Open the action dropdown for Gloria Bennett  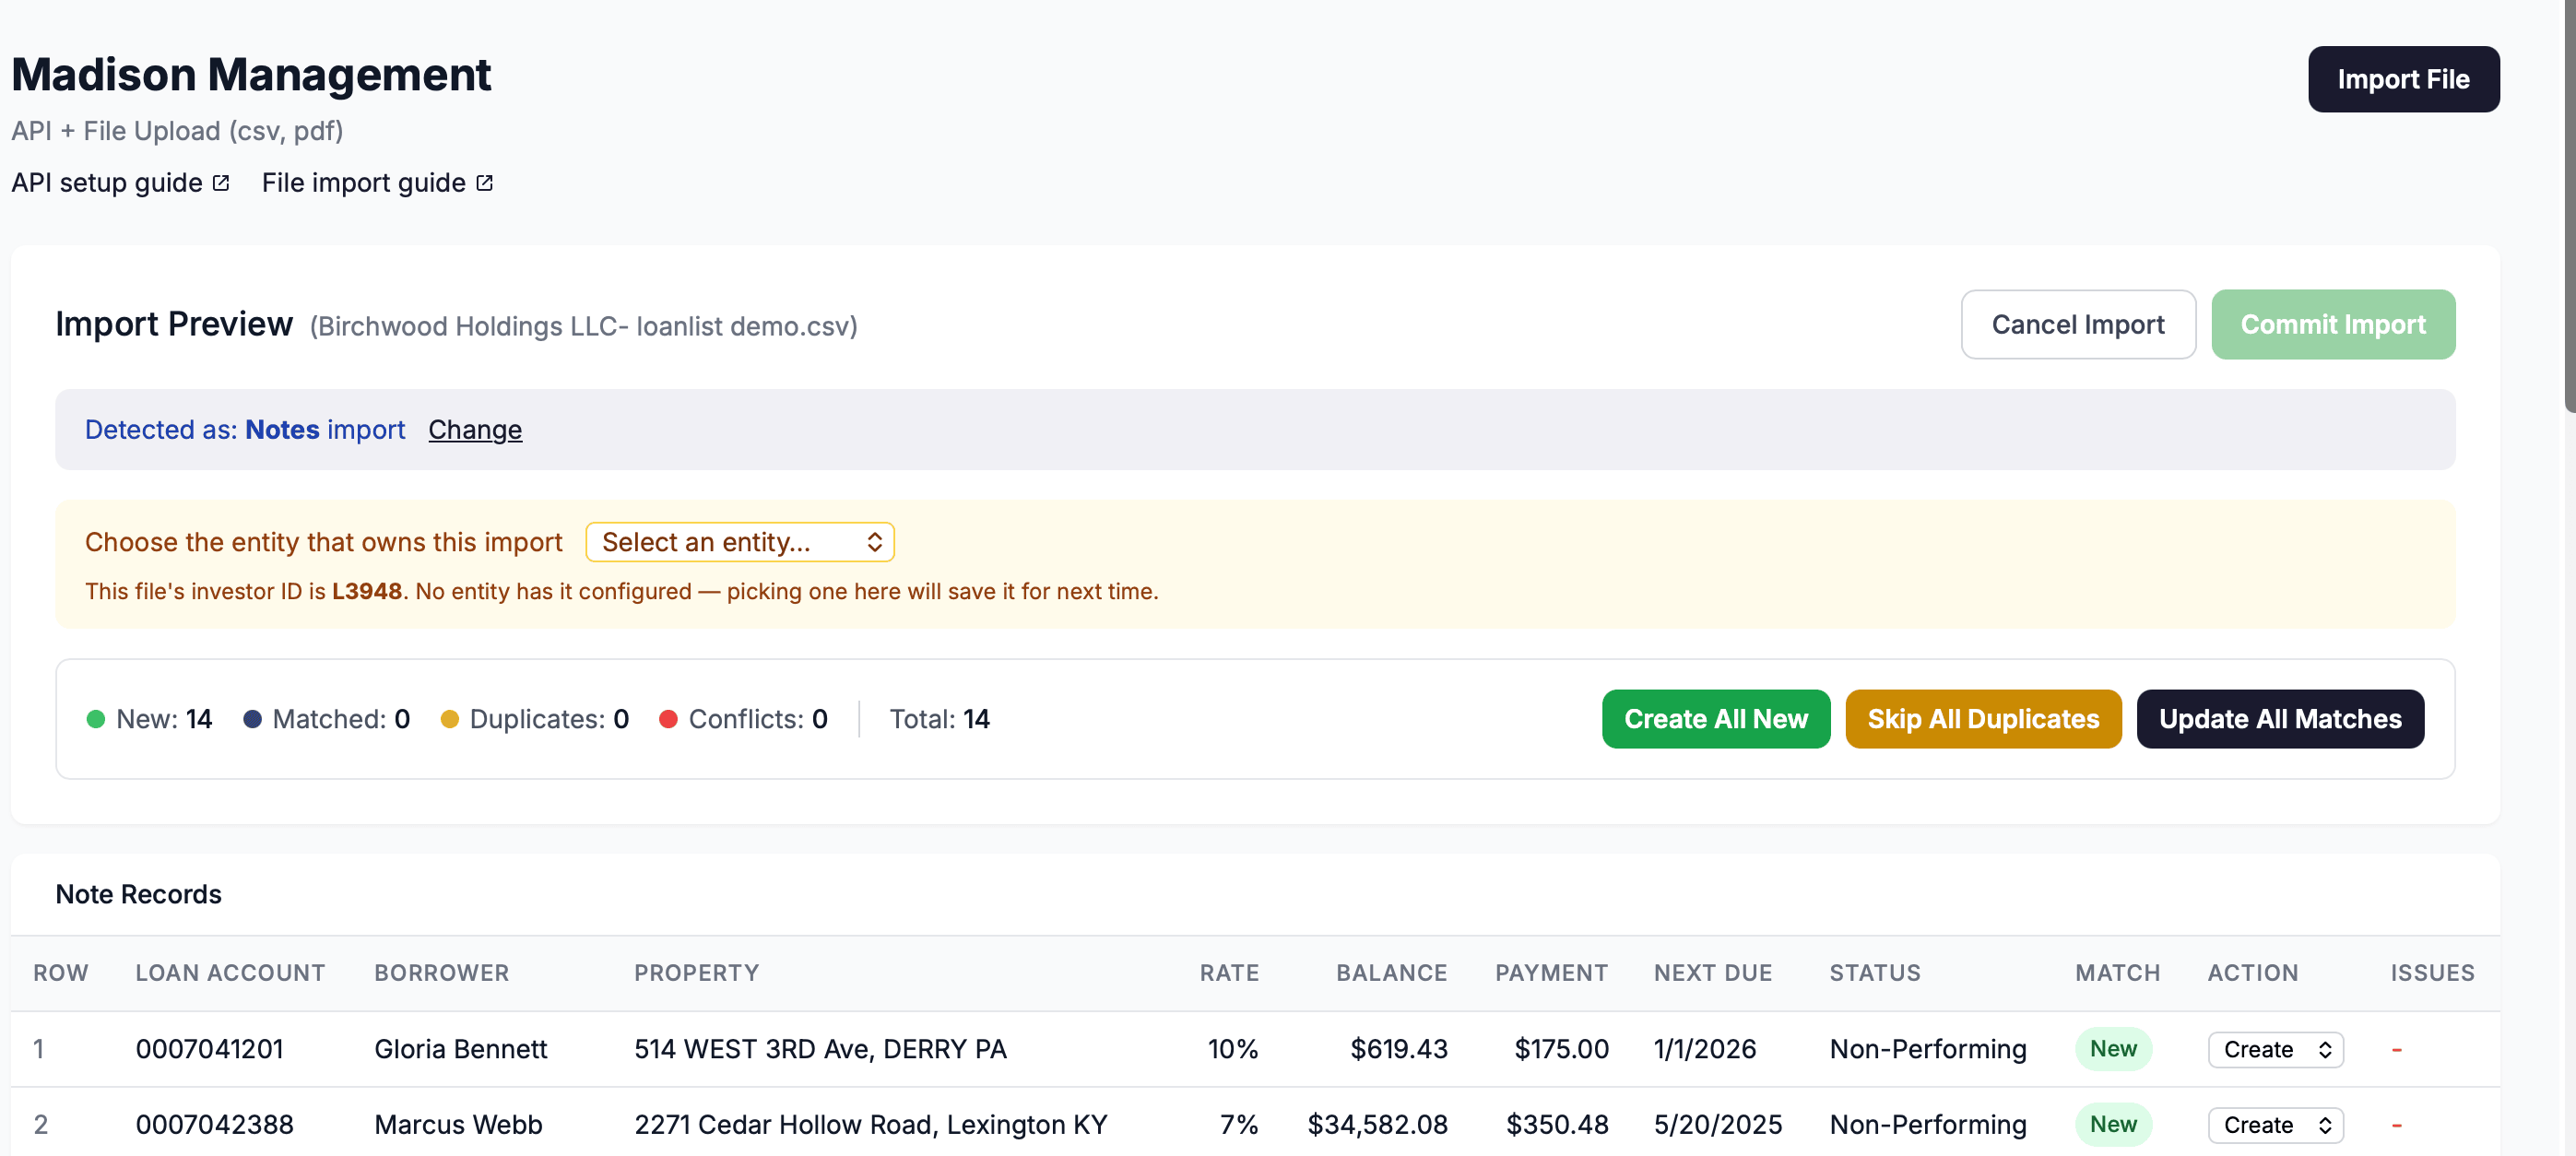coord(2275,1049)
